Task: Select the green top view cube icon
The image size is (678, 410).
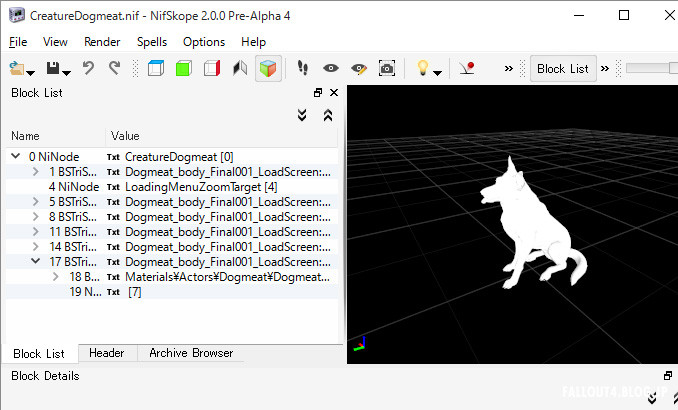Action: click(x=184, y=68)
